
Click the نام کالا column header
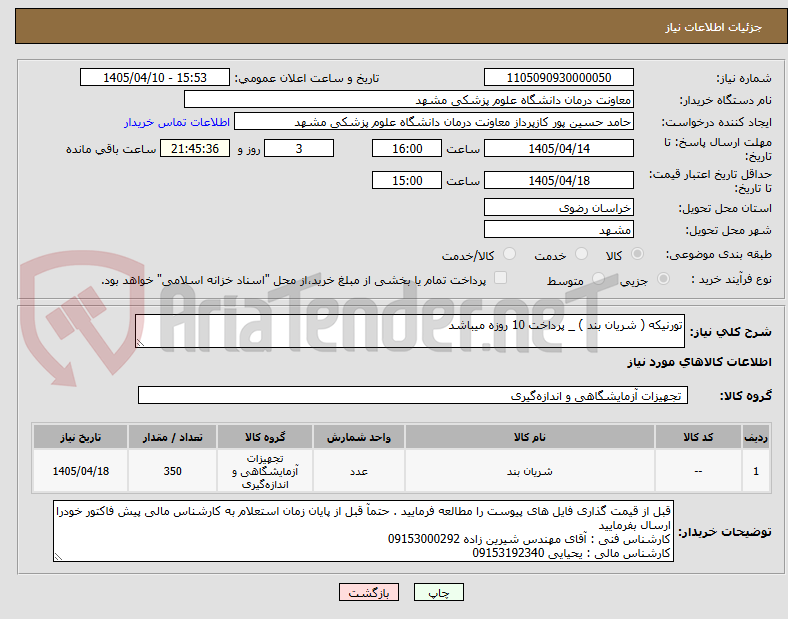[530, 437]
